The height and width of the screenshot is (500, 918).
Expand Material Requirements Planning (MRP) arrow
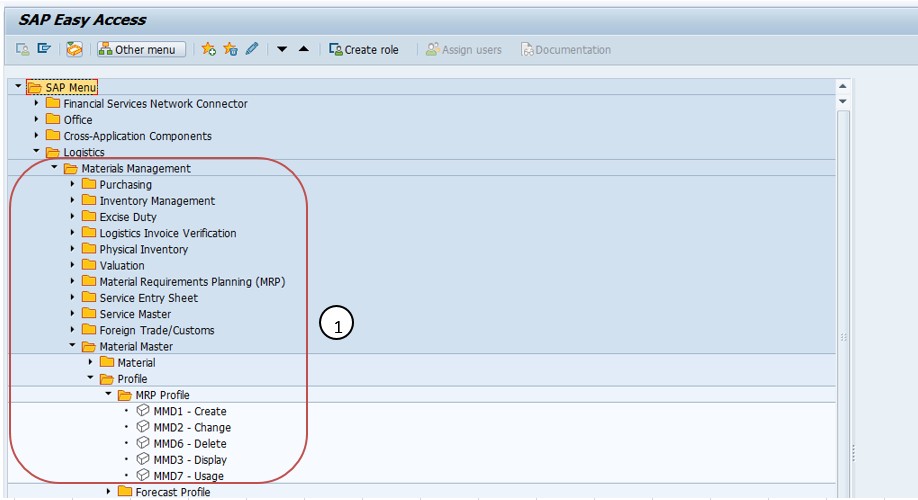coord(73,281)
